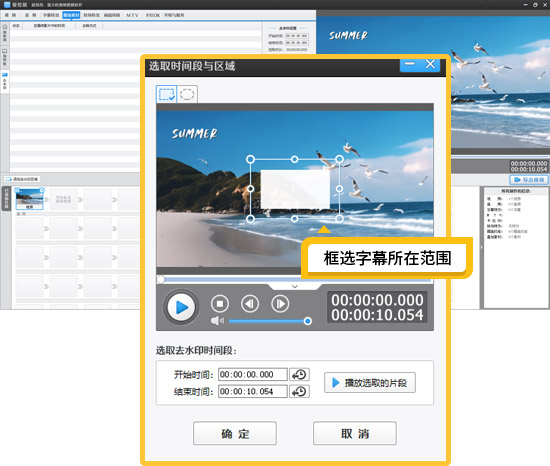Select the rectangular selection tool
The image size is (550, 466).
166,94
